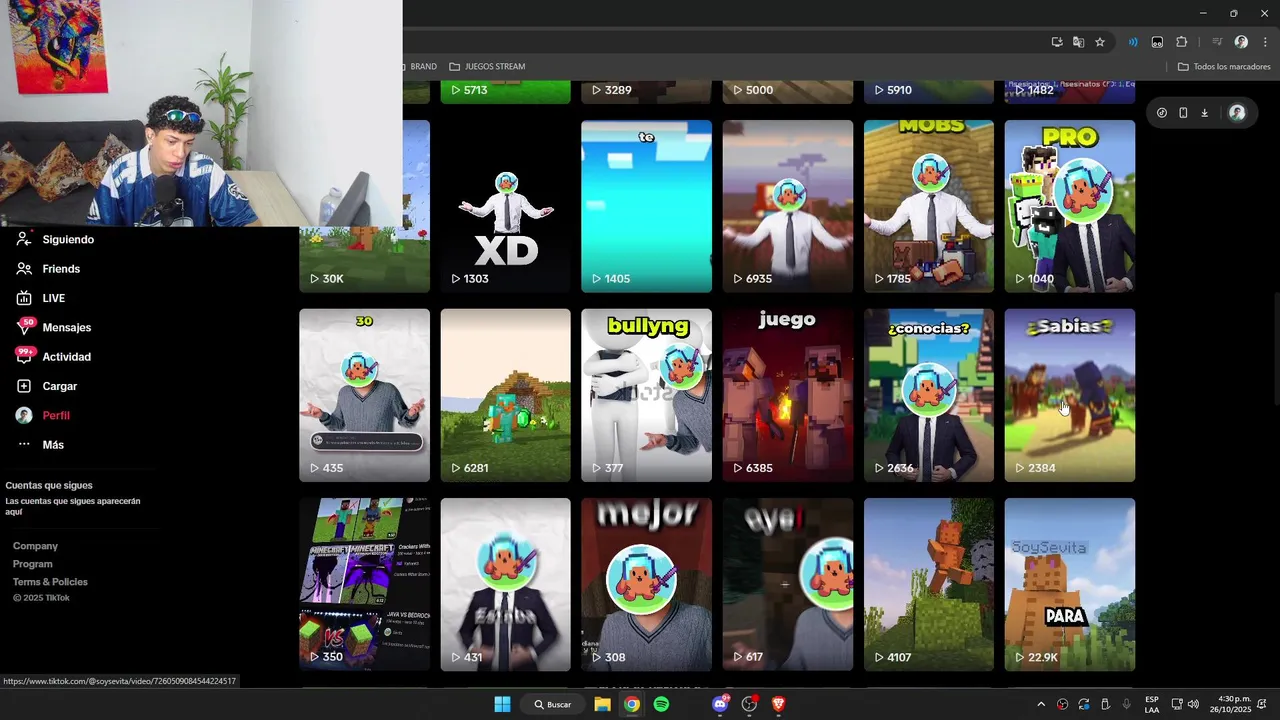The height and width of the screenshot is (720, 1280).
Task: Click the taskbar clock showing 4:30 p. m.
Action: (x=1230, y=704)
